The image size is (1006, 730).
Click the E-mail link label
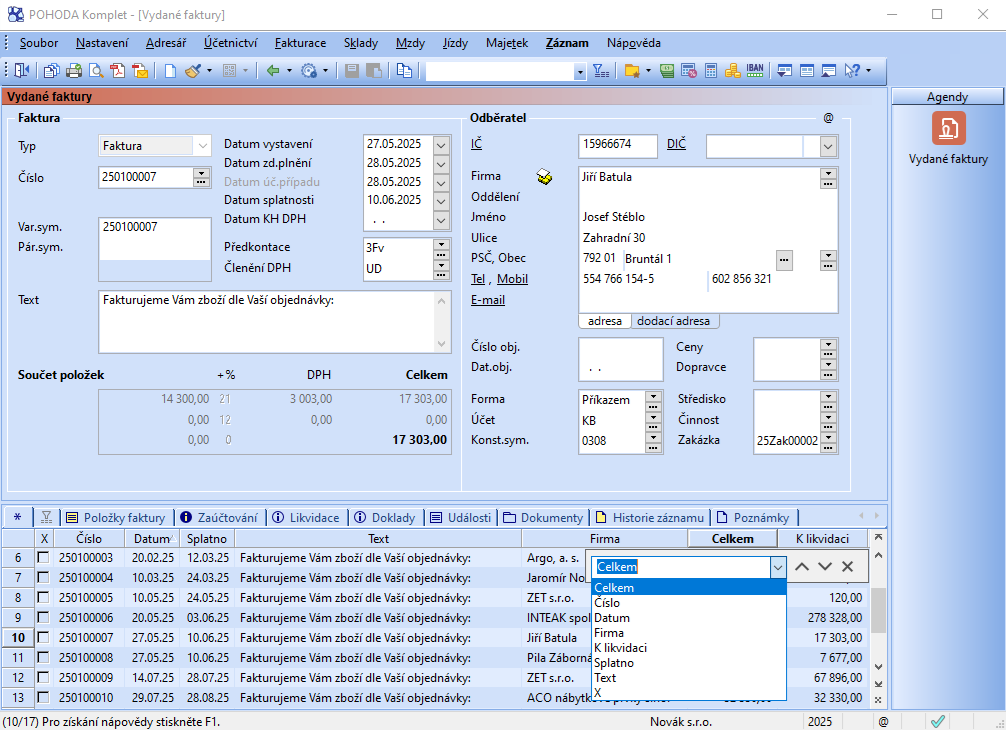point(488,300)
